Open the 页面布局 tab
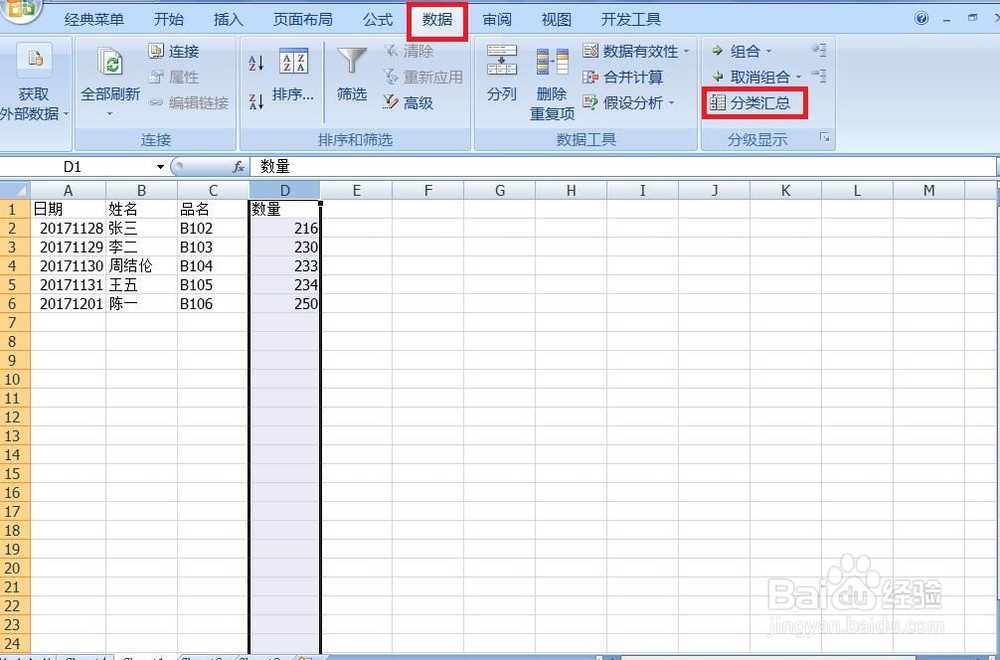The image size is (1000, 660). coord(303,20)
